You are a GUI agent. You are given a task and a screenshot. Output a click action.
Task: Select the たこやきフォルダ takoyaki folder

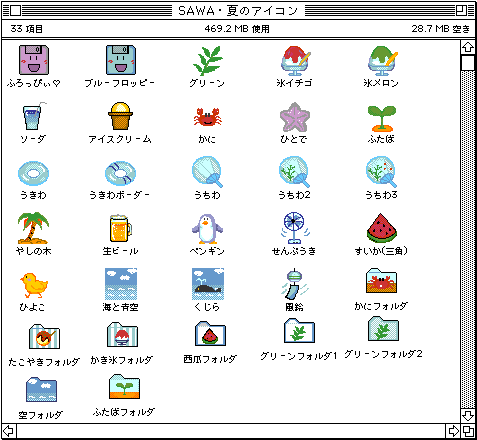pyautogui.click(x=44, y=337)
